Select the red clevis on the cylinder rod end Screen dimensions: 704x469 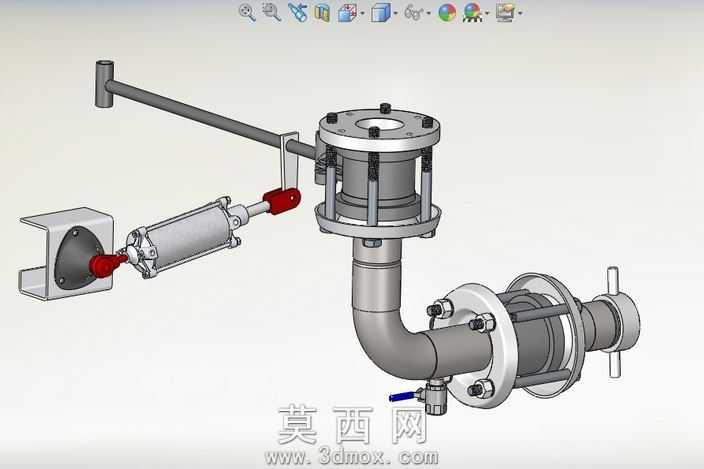(x=282, y=201)
